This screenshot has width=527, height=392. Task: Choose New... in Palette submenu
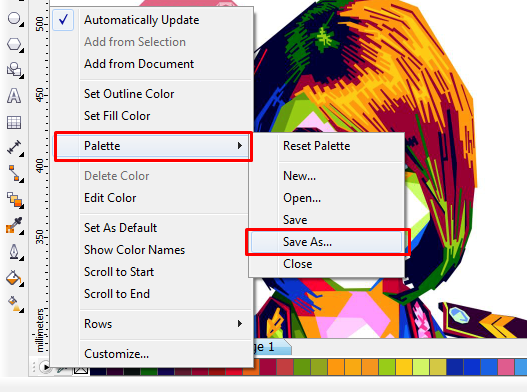coord(327,176)
